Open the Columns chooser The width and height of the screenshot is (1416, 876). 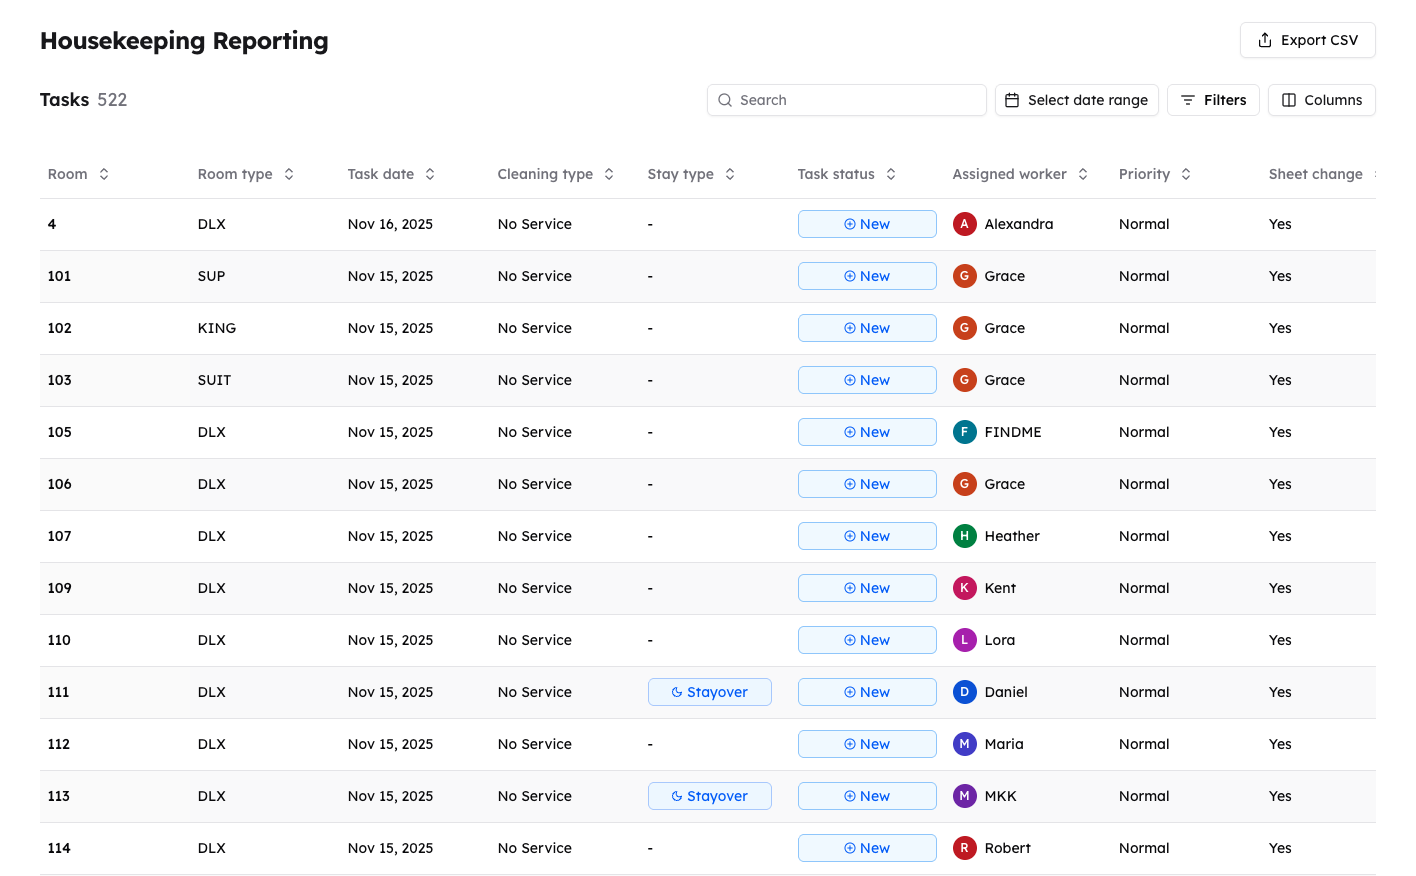(x=1321, y=100)
